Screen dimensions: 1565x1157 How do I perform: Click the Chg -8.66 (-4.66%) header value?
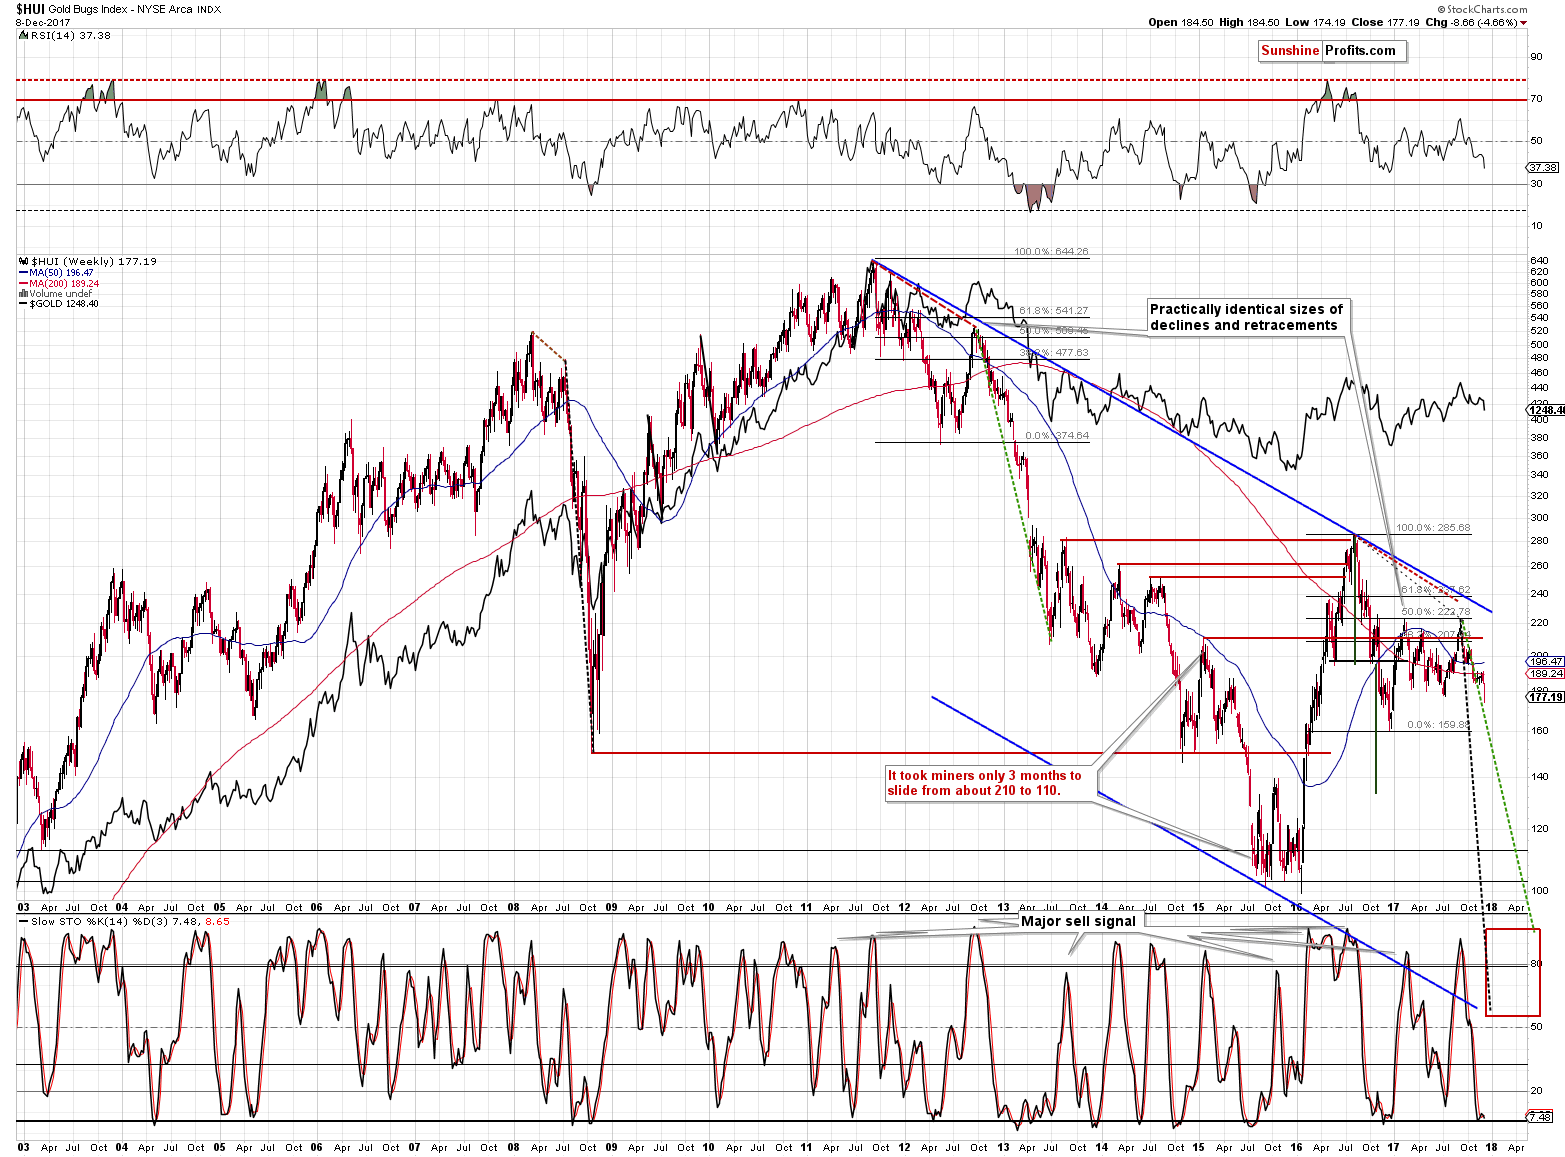point(1475,22)
